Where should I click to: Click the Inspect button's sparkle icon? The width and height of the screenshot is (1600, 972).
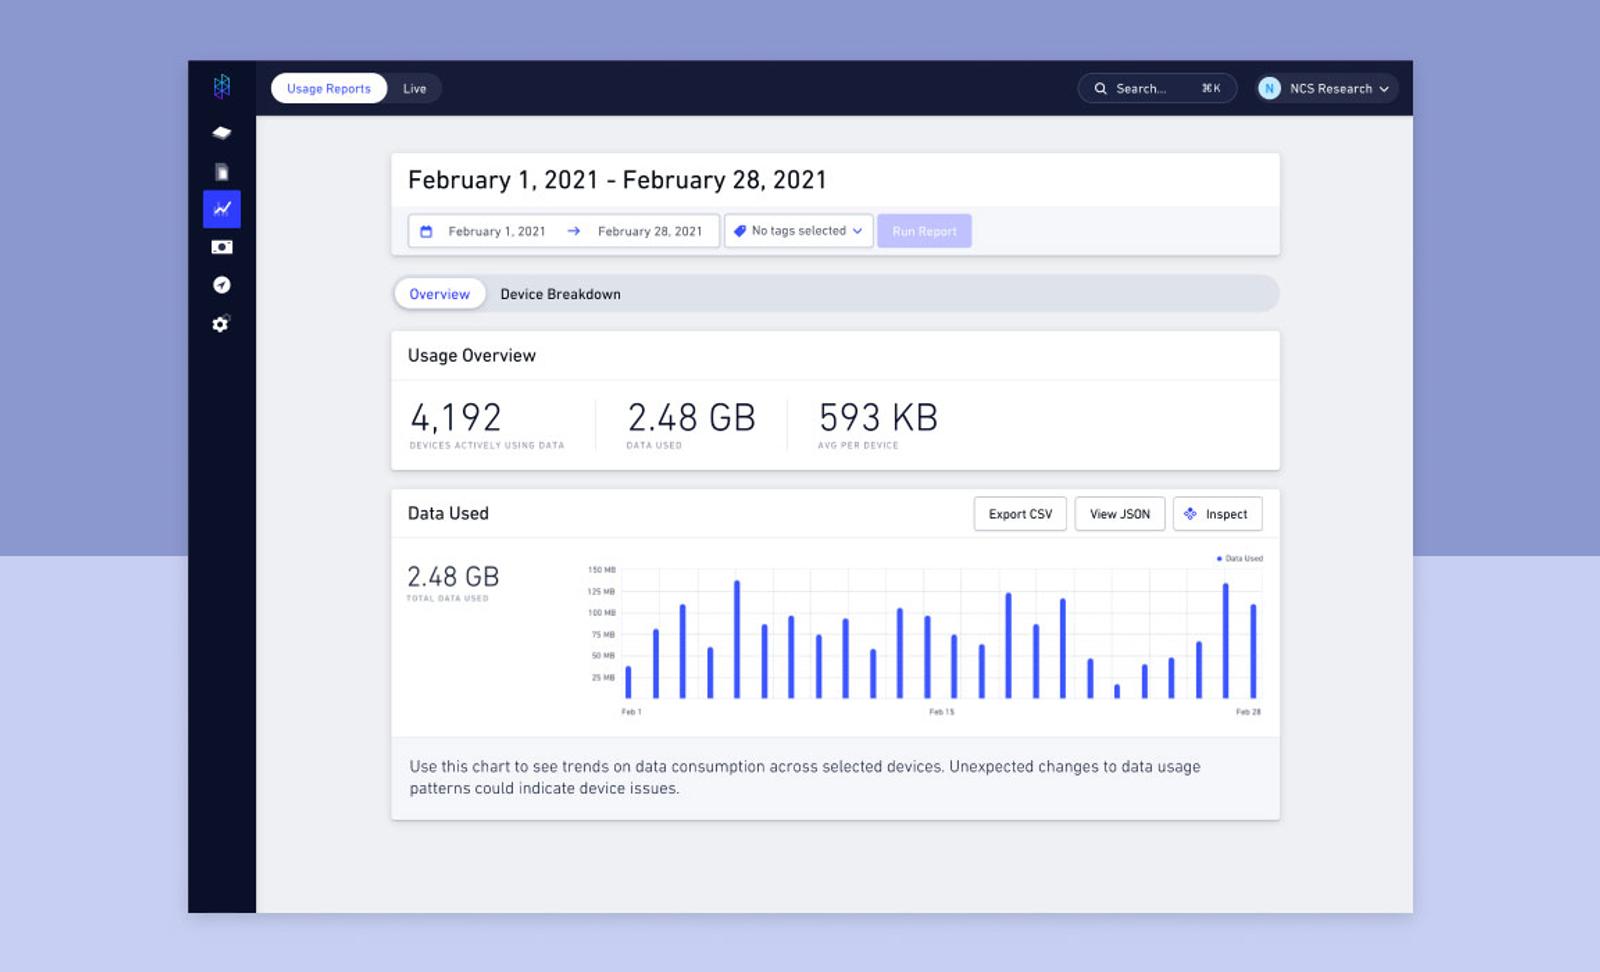[x=1190, y=514]
